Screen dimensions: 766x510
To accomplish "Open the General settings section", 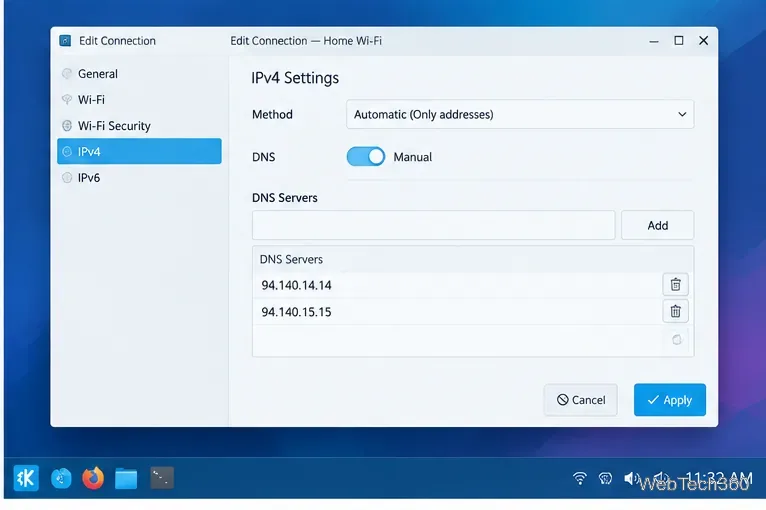I will pos(139,74).
